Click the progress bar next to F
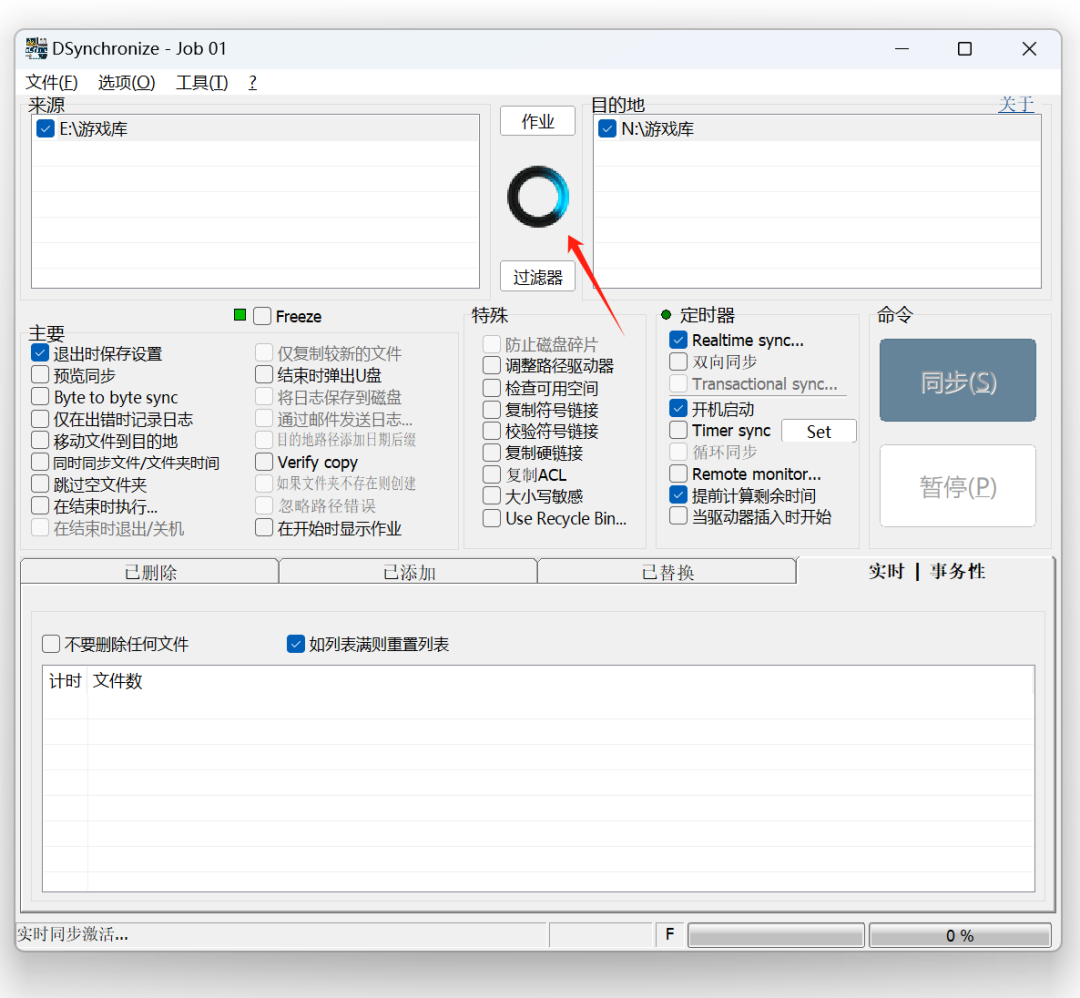The image size is (1080, 998). pos(776,935)
